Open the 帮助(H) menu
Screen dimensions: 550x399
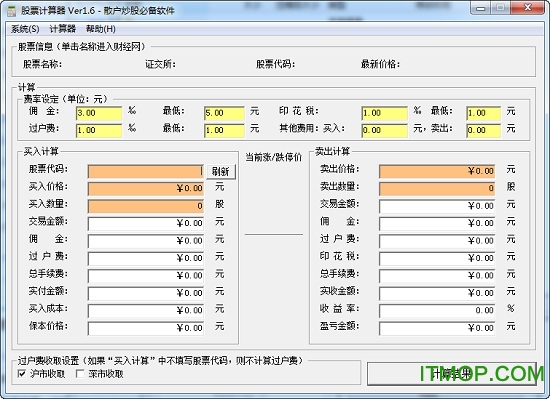[x=101, y=29]
